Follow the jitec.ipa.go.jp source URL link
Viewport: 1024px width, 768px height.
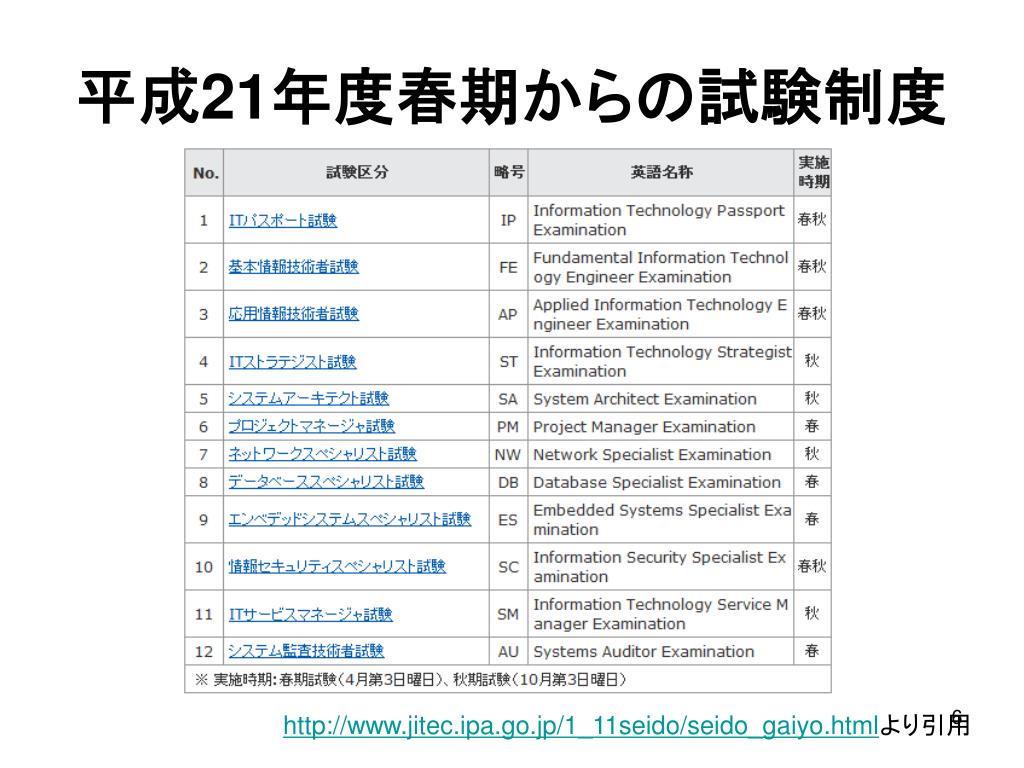[581, 726]
